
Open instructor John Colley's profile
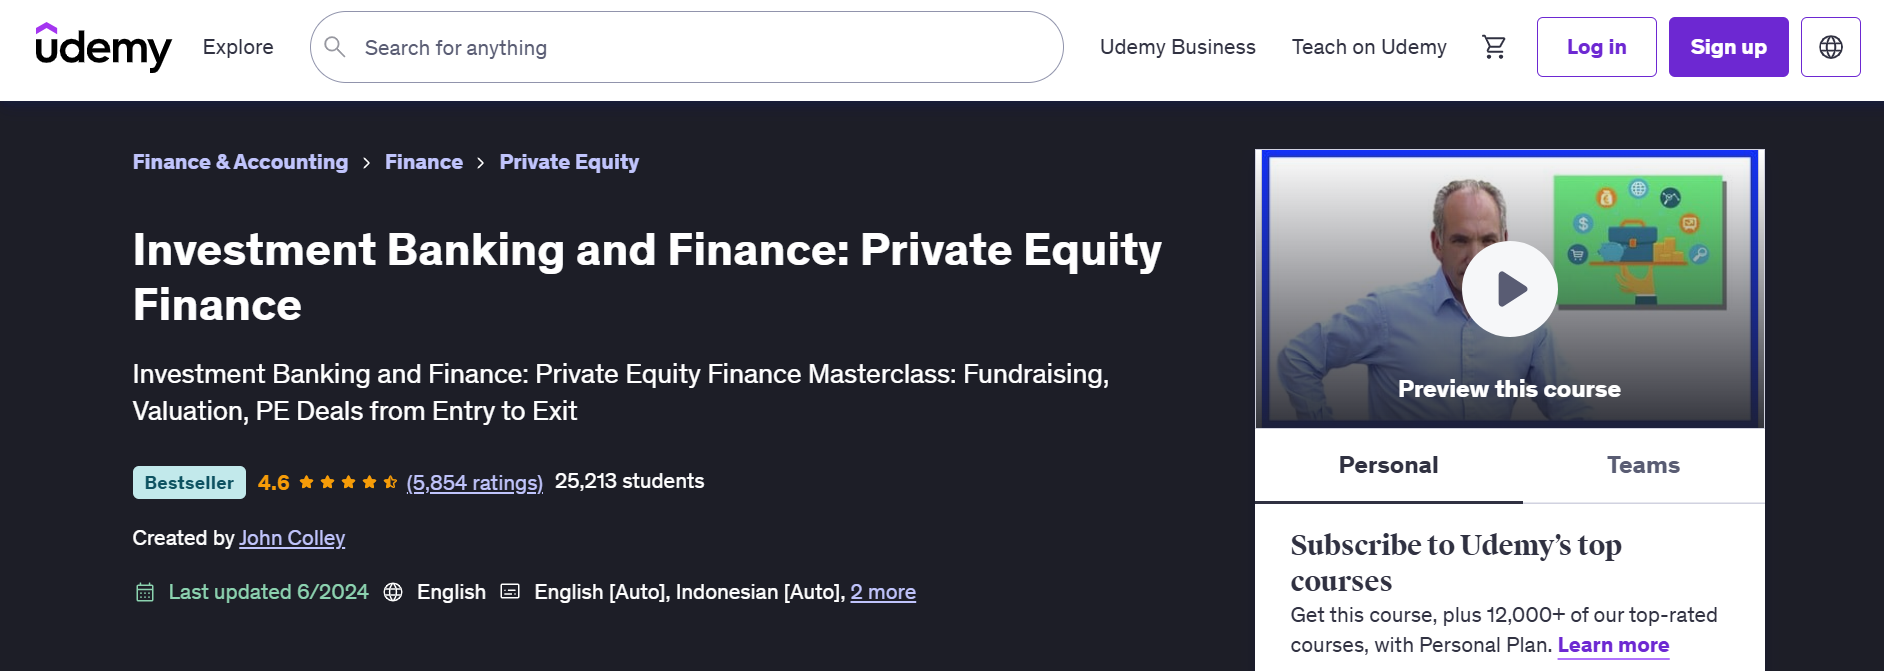(292, 538)
